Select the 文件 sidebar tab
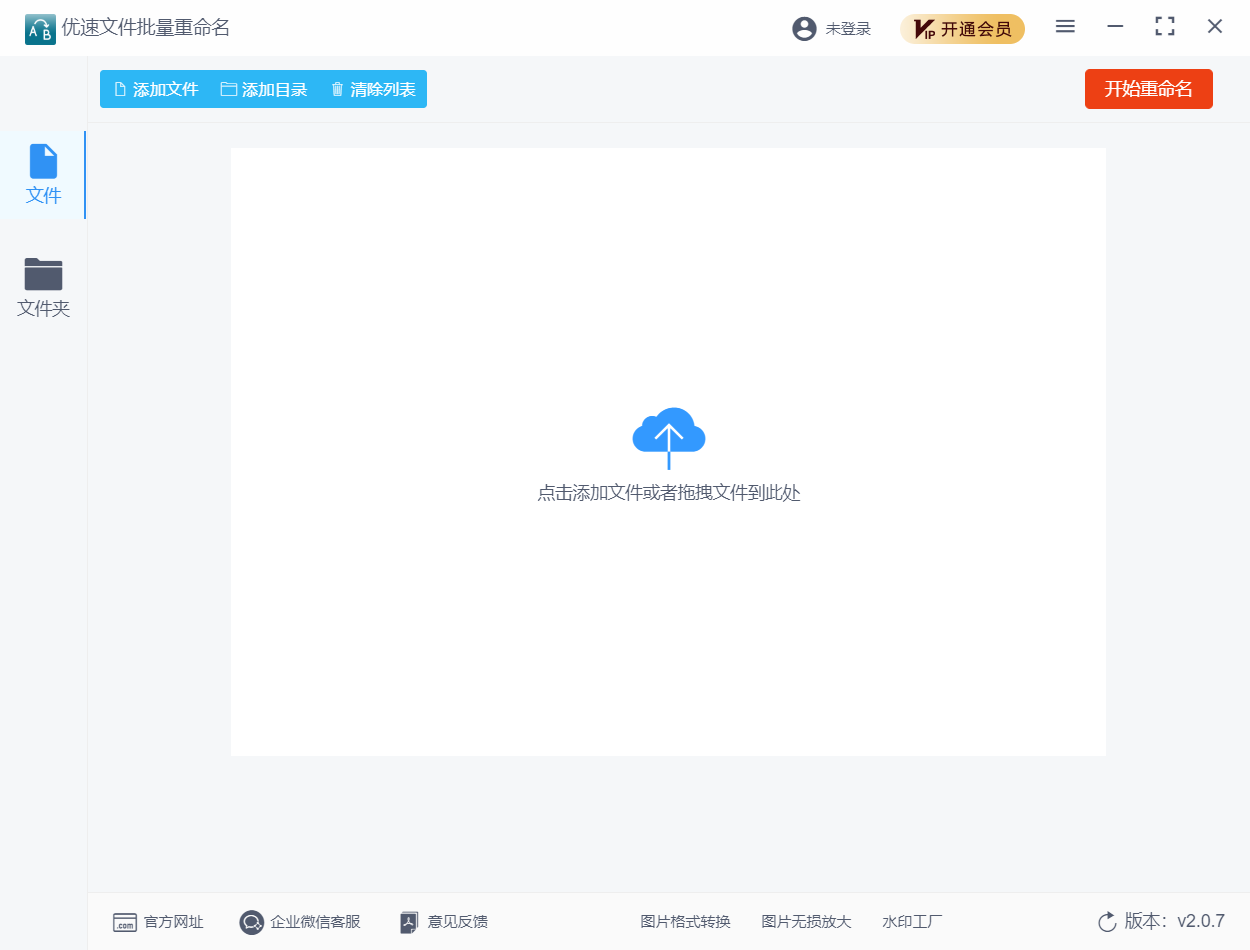Screen dimensions: 1250x950 pos(43,175)
